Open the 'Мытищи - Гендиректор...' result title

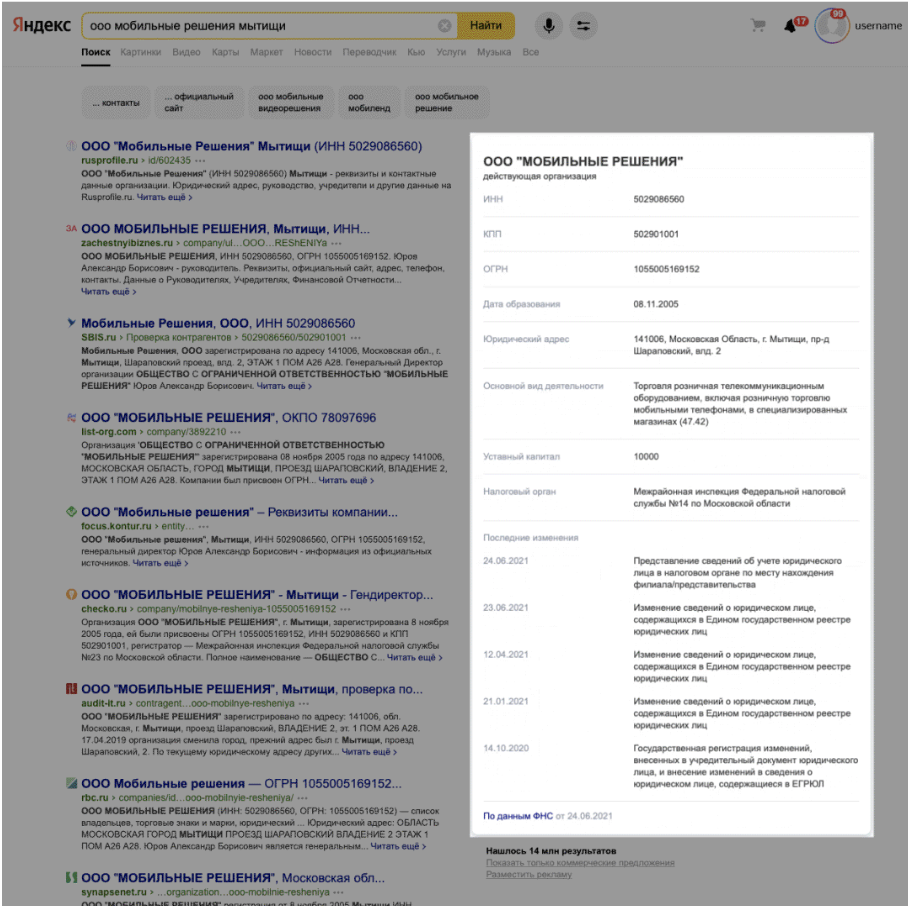point(257,595)
